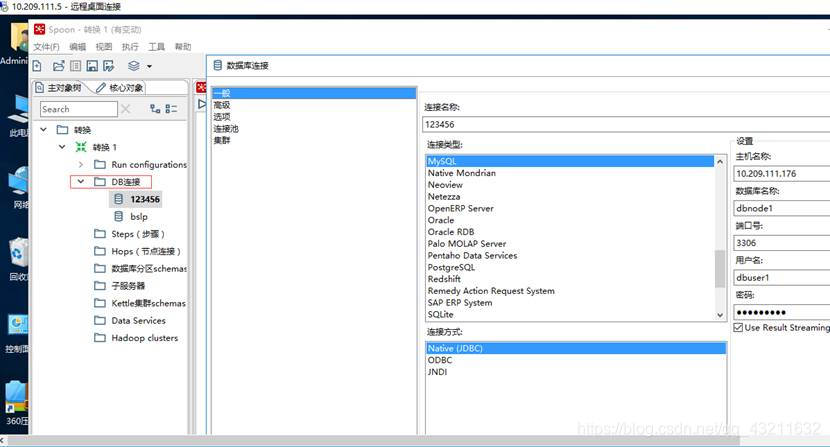Click the 端口号 field showing 3306
Viewport: 830px width, 447px height.
coord(782,243)
